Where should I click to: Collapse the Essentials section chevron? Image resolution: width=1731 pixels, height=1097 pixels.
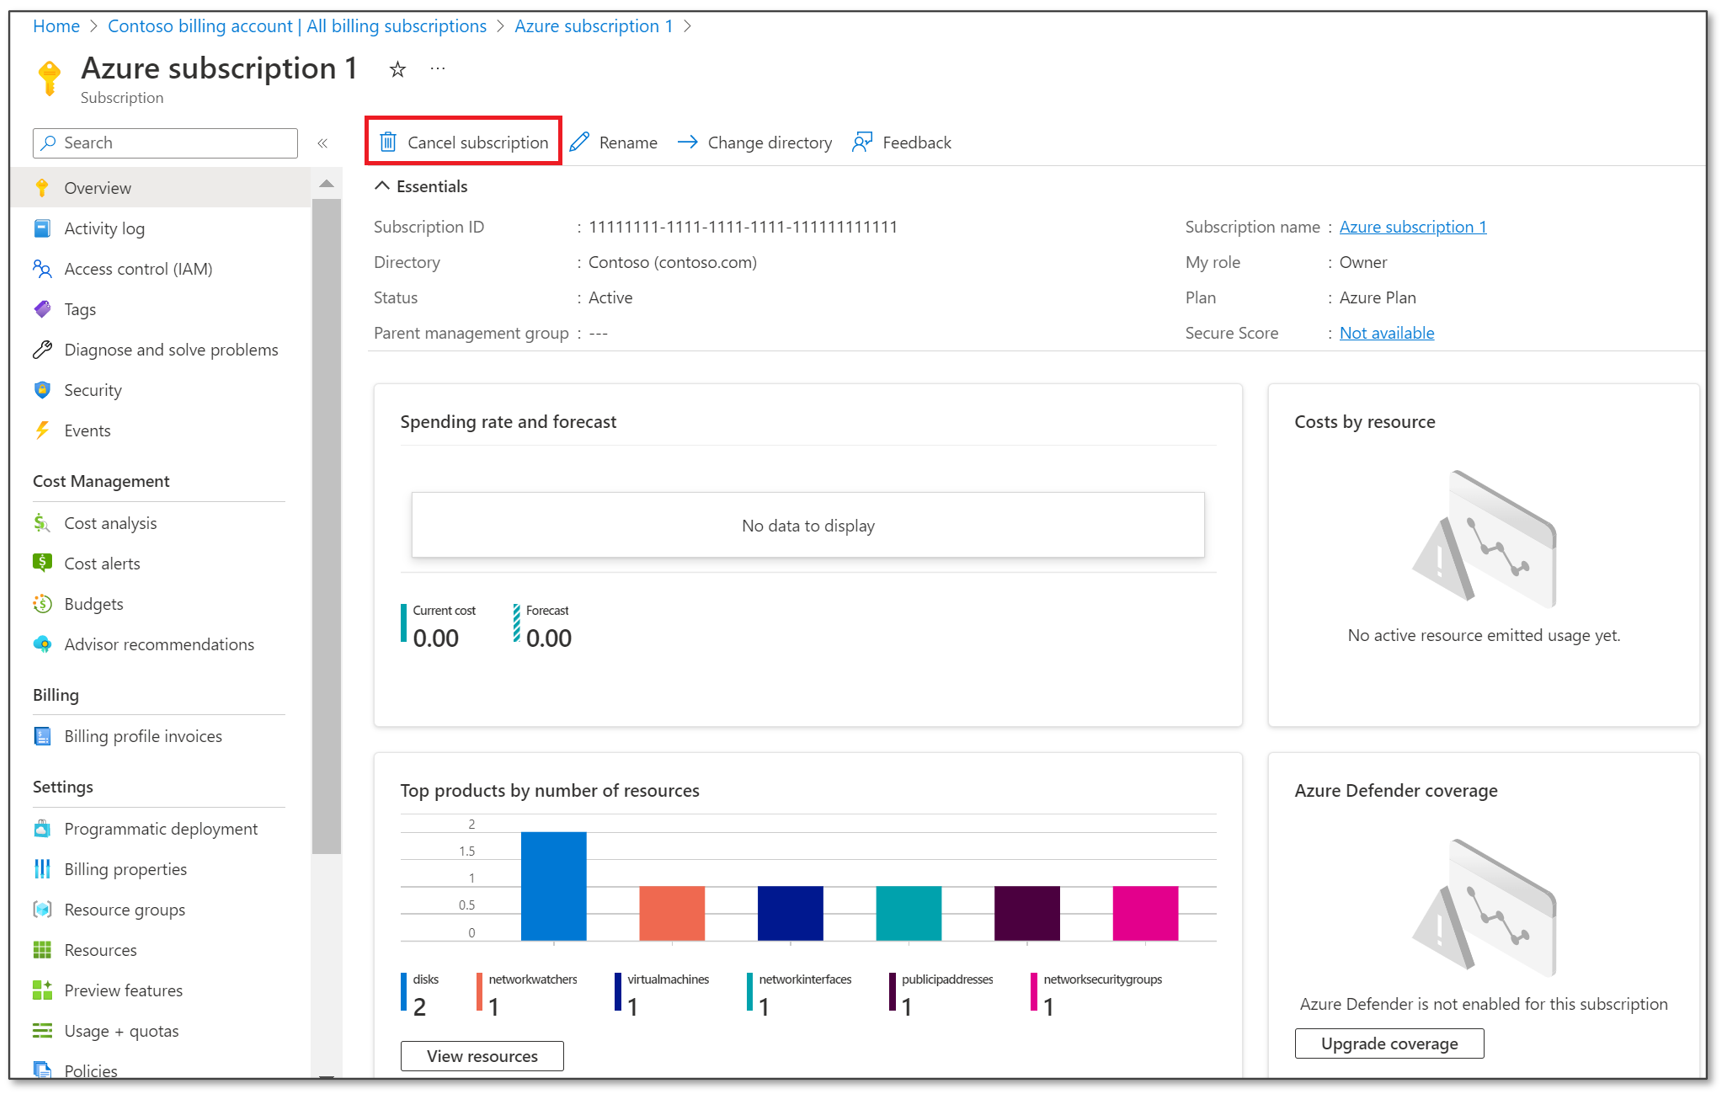382,186
